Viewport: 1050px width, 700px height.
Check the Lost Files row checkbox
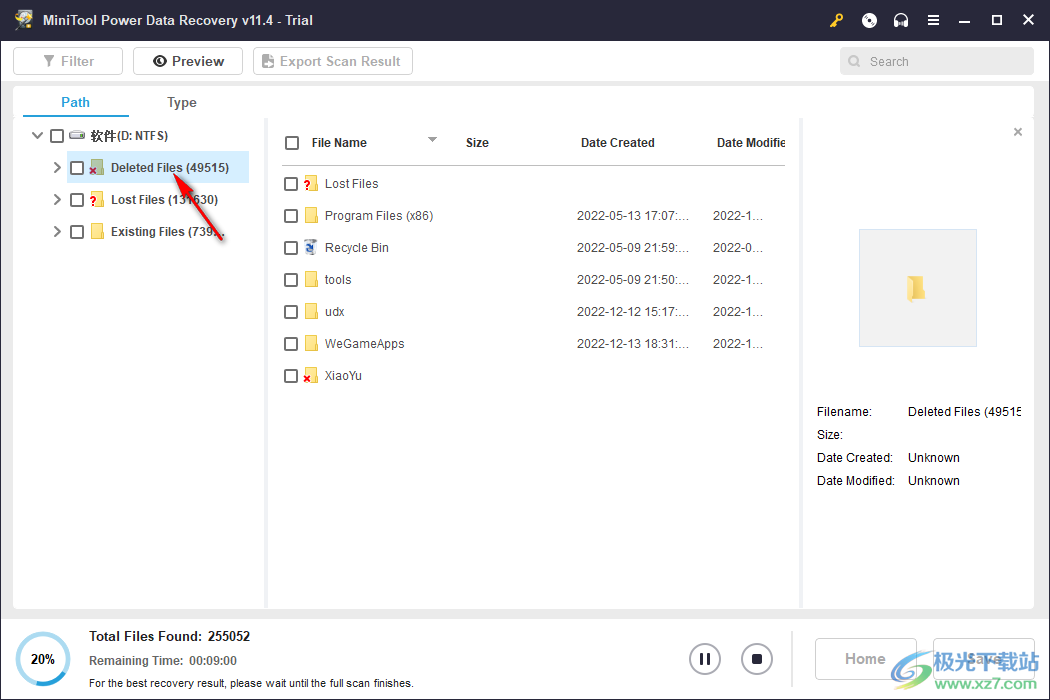pos(291,184)
